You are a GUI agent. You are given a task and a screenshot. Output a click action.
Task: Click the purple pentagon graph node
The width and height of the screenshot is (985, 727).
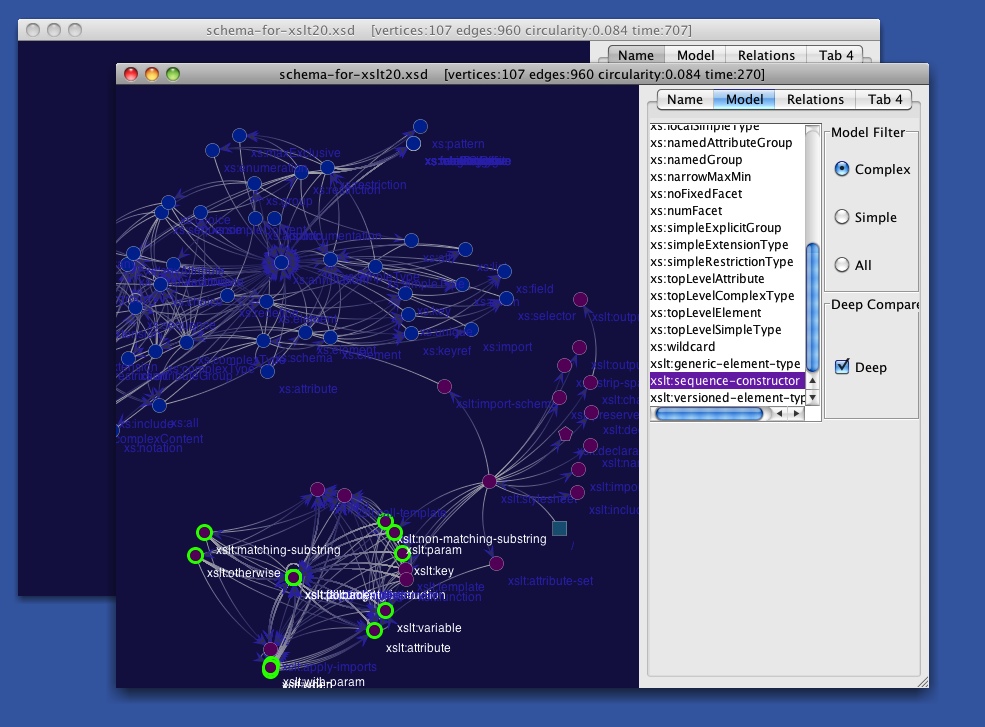point(565,434)
